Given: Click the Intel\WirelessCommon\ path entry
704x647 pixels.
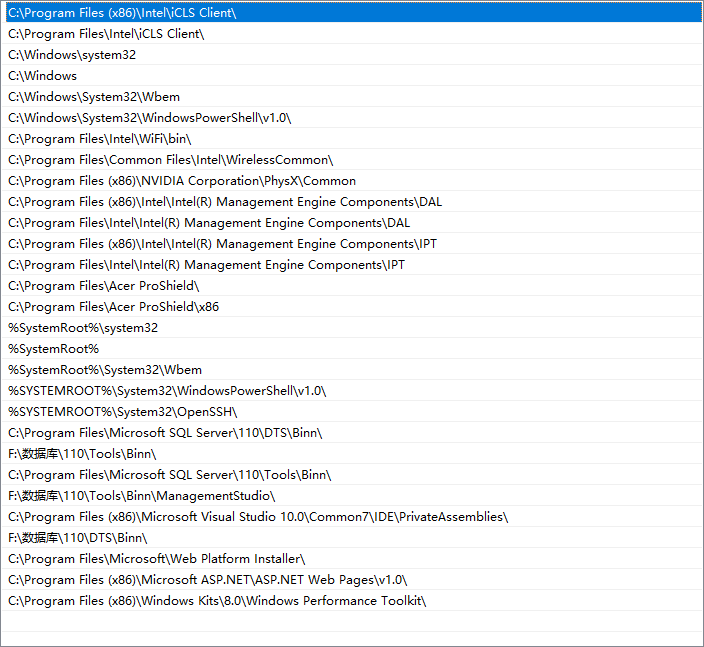Looking at the screenshot, I should pos(352,160).
